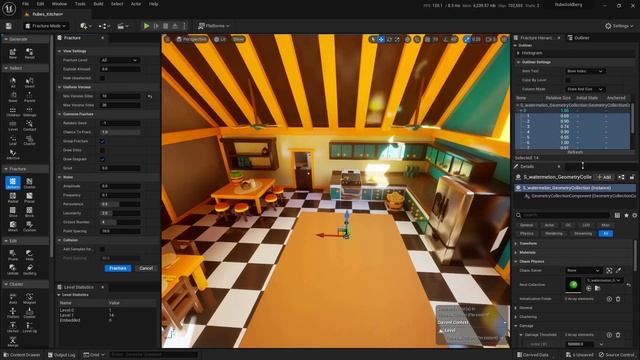Open the Column Mode dropdown
The height and width of the screenshot is (360, 640).
(x=584, y=89)
